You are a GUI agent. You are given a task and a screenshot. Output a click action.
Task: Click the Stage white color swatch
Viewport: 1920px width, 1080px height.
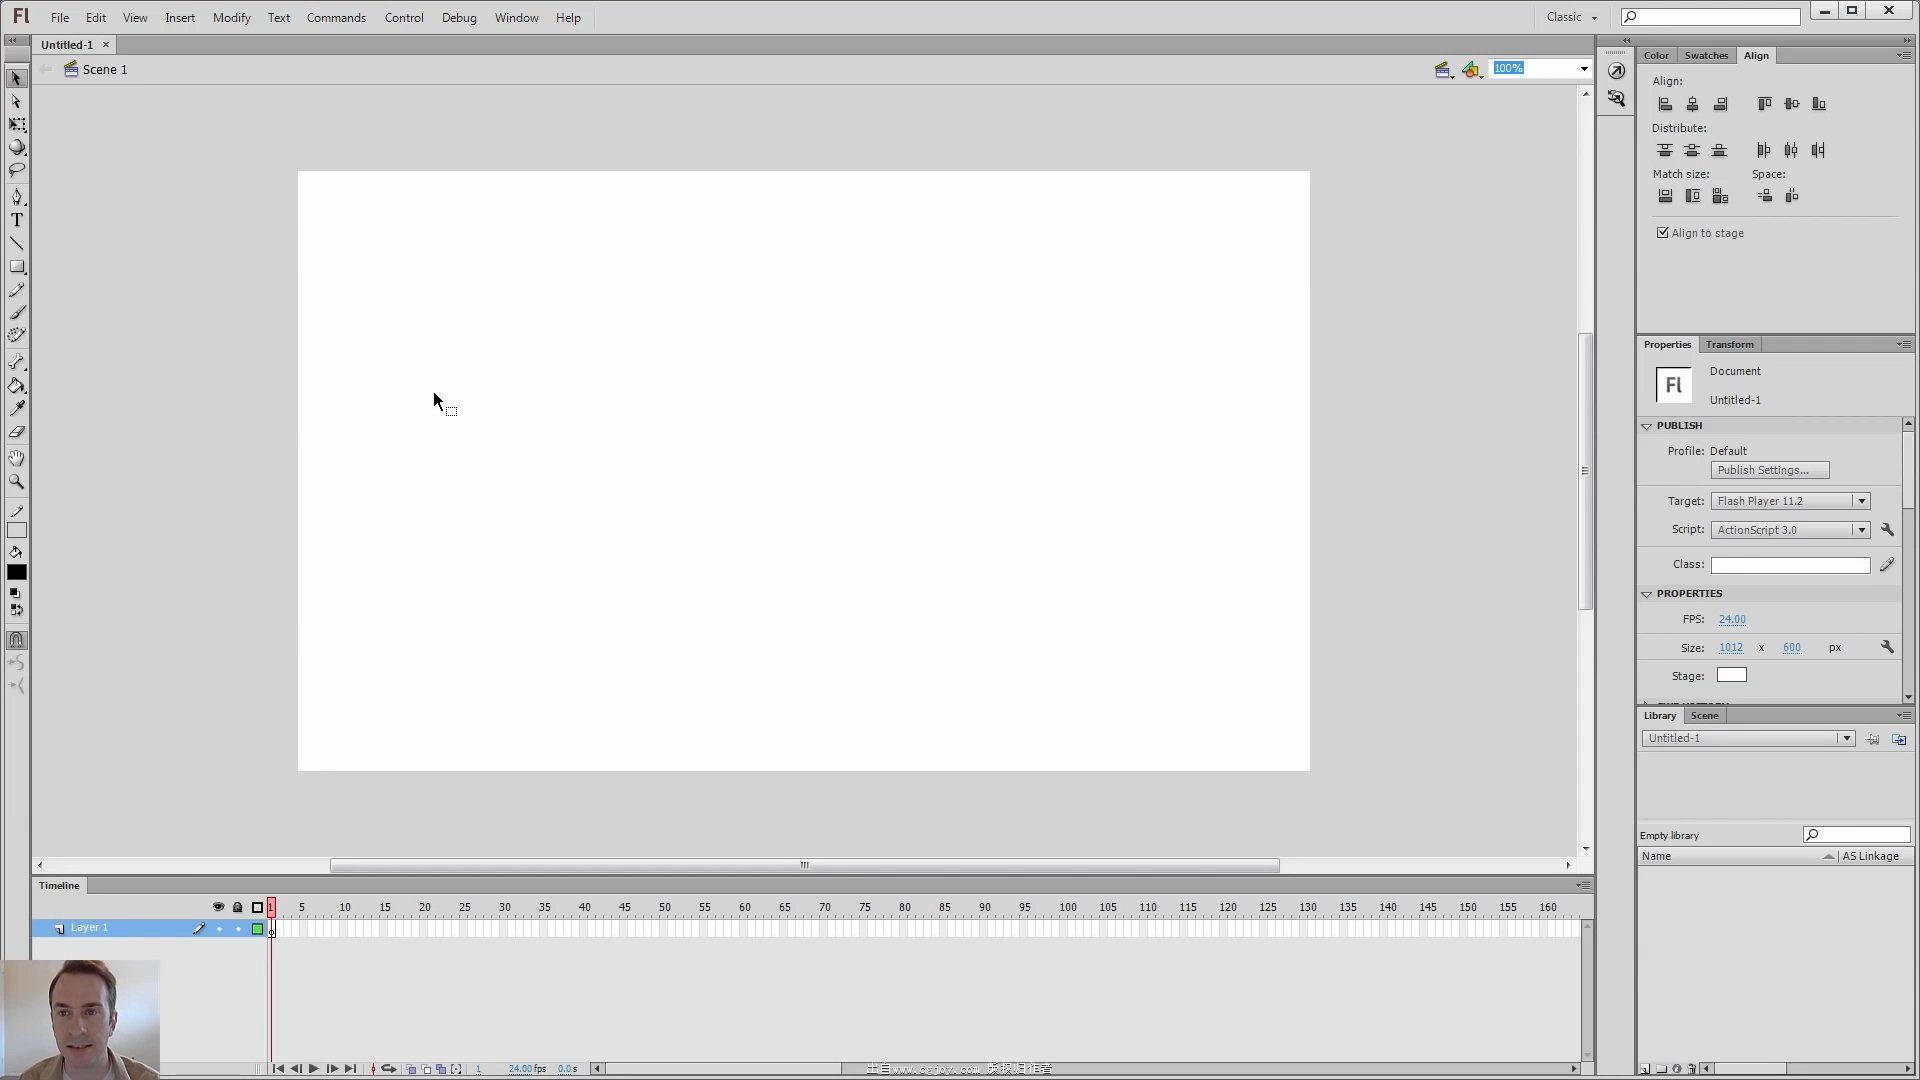(x=1733, y=675)
